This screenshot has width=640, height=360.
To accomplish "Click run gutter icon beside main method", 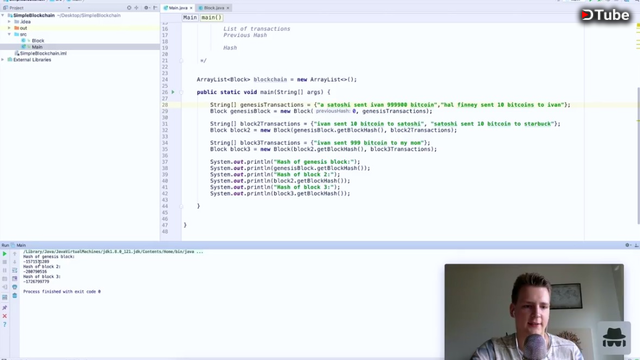I will point(173,92).
